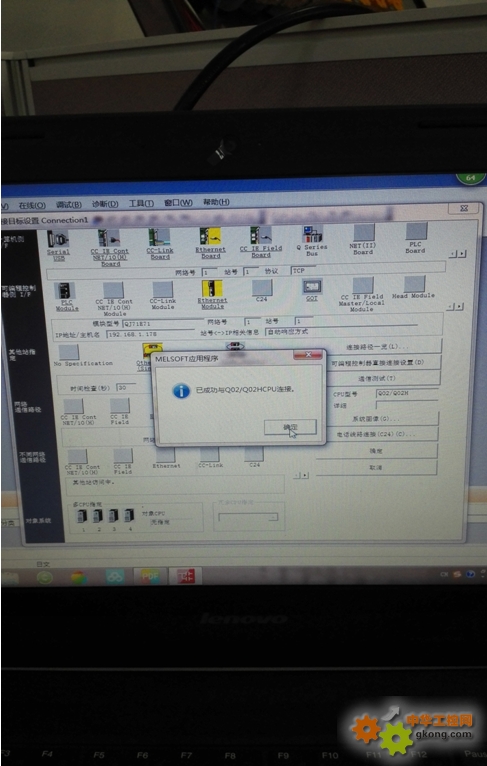Open the target CPU dropdown
487x766 pixels.
(248, 517)
